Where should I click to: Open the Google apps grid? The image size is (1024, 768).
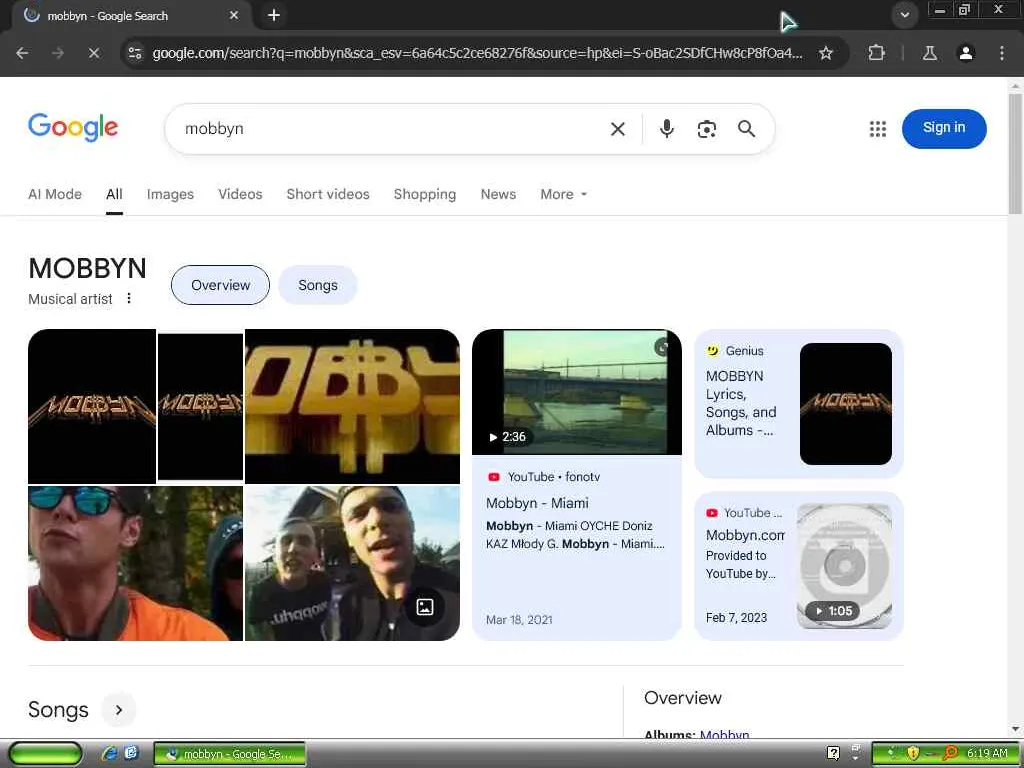878,129
